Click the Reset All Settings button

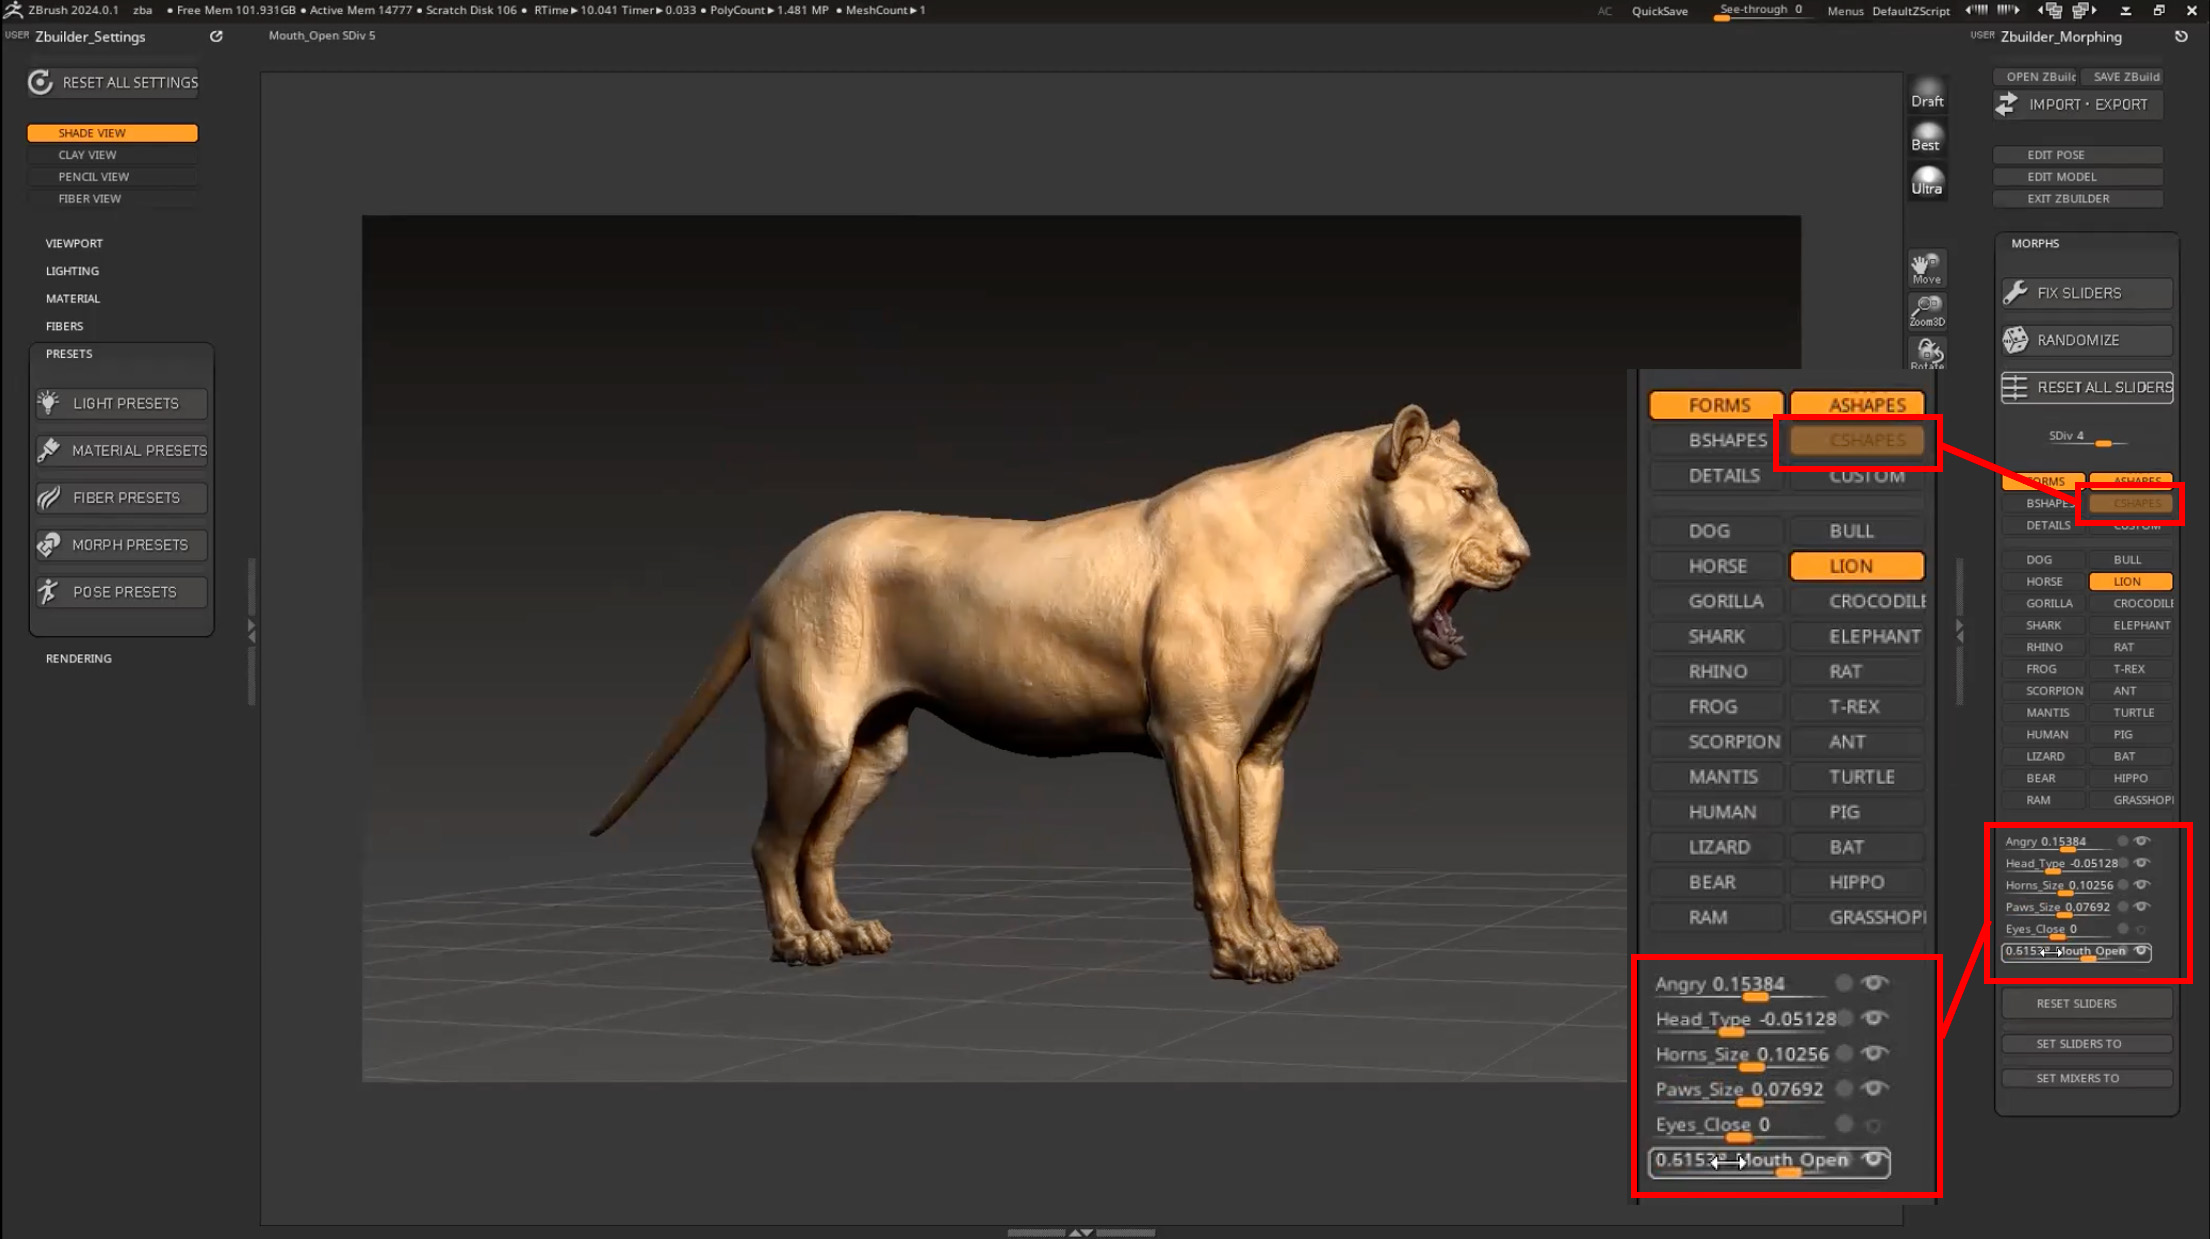(114, 82)
